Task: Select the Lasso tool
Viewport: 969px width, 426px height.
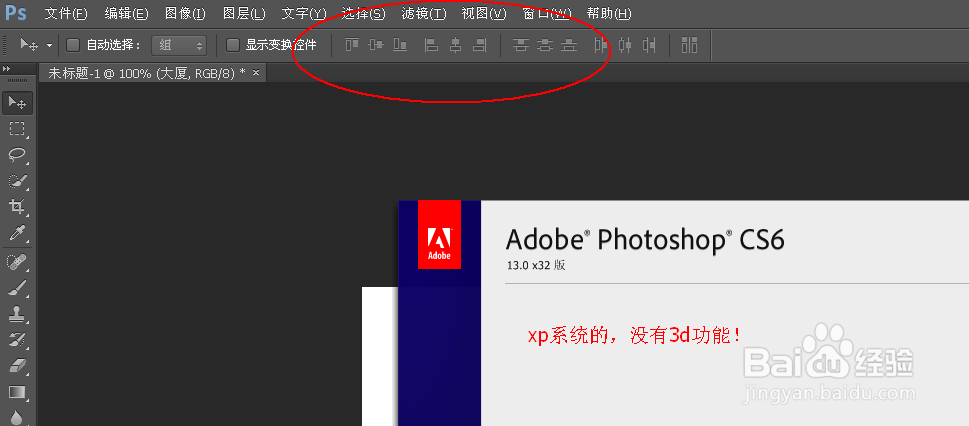Action: point(17,155)
